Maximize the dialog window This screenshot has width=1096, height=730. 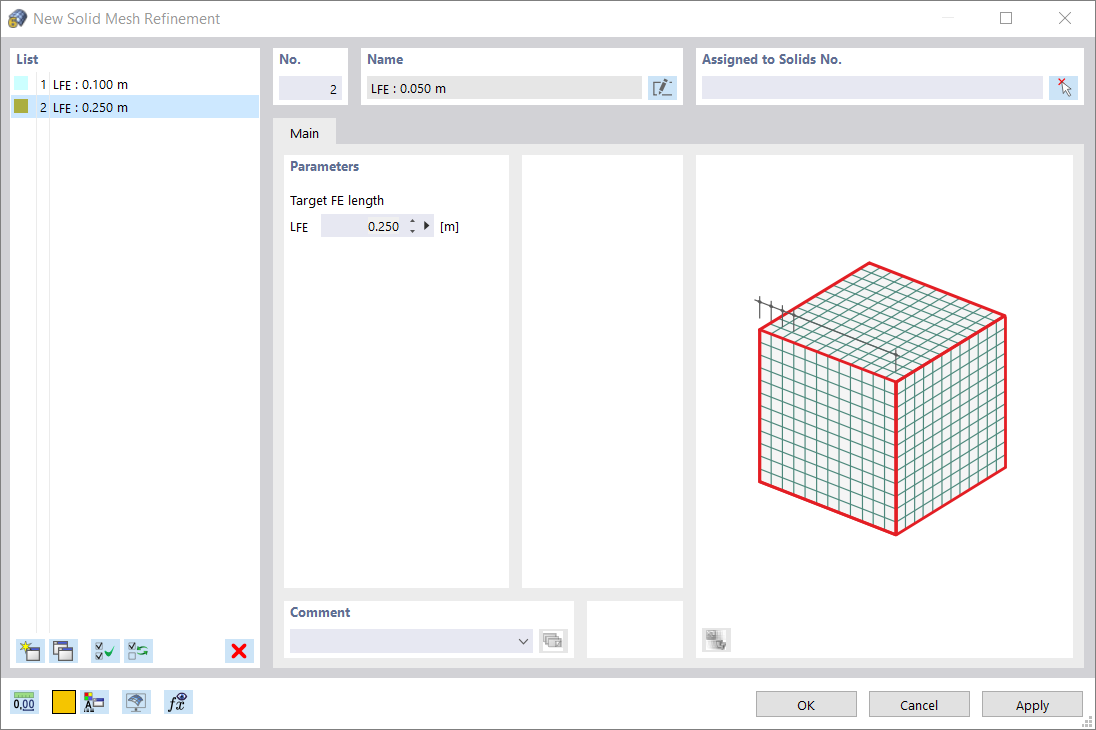(x=1006, y=18)
